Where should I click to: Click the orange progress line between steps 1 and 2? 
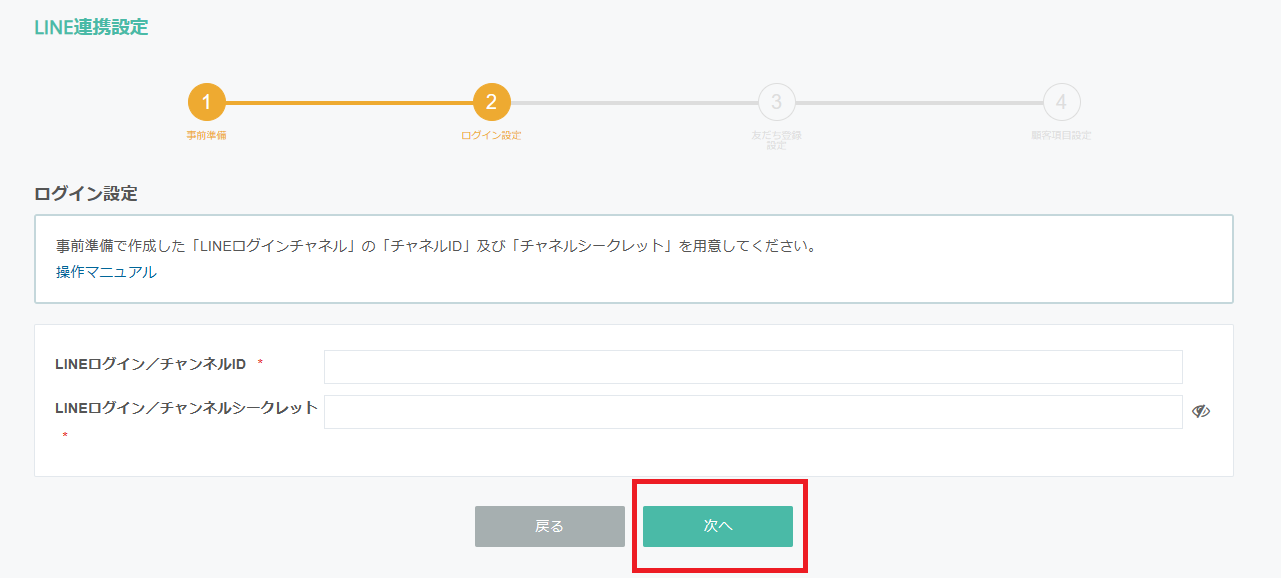click(x=349, y=102)
